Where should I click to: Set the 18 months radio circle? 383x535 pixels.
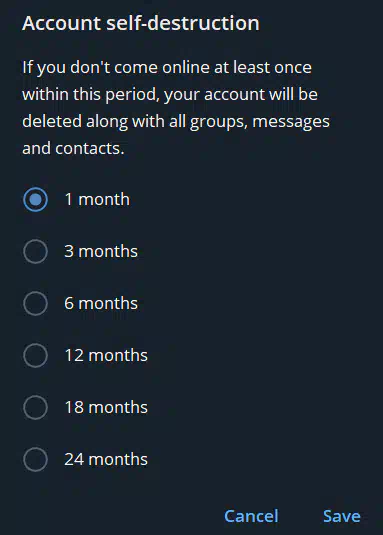coord(35,407)
